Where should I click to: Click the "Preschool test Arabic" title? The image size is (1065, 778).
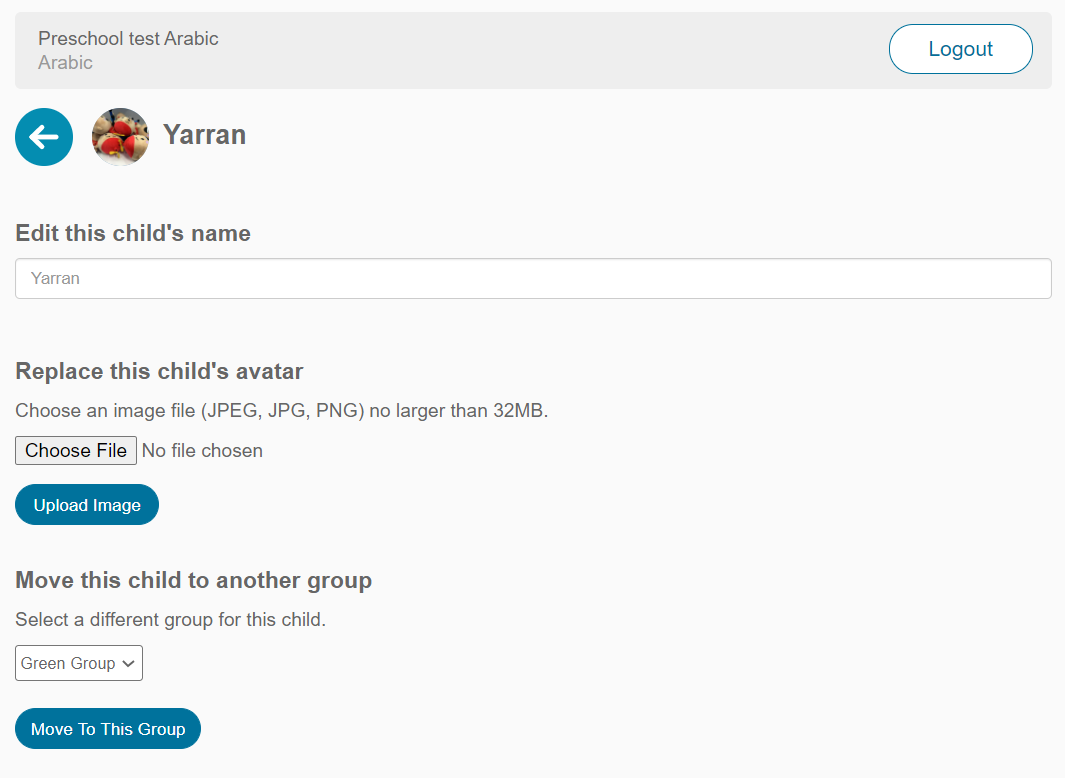128,39
